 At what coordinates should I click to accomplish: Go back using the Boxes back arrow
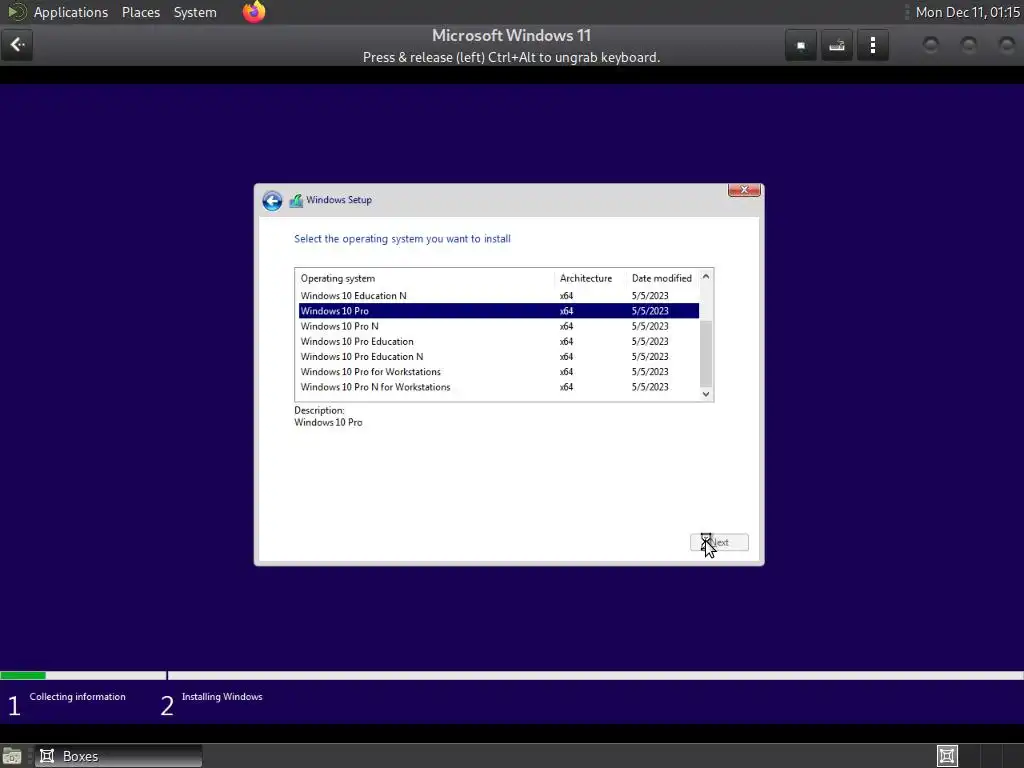(x=17, y=45)
